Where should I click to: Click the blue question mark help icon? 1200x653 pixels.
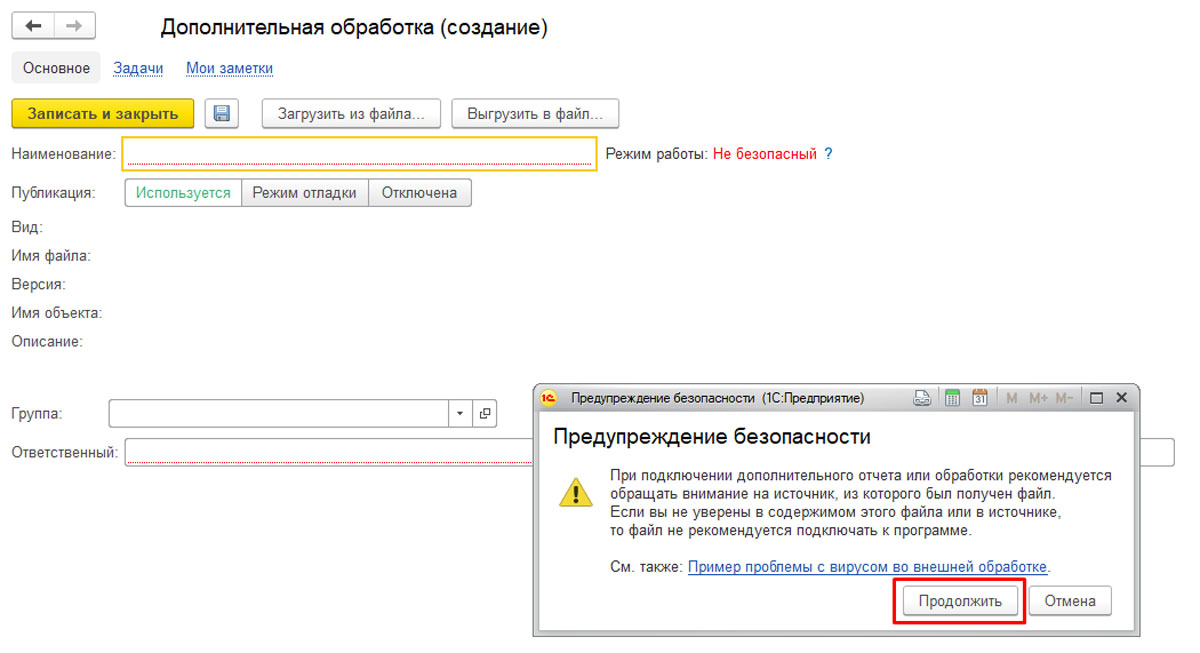pos(828,154)
